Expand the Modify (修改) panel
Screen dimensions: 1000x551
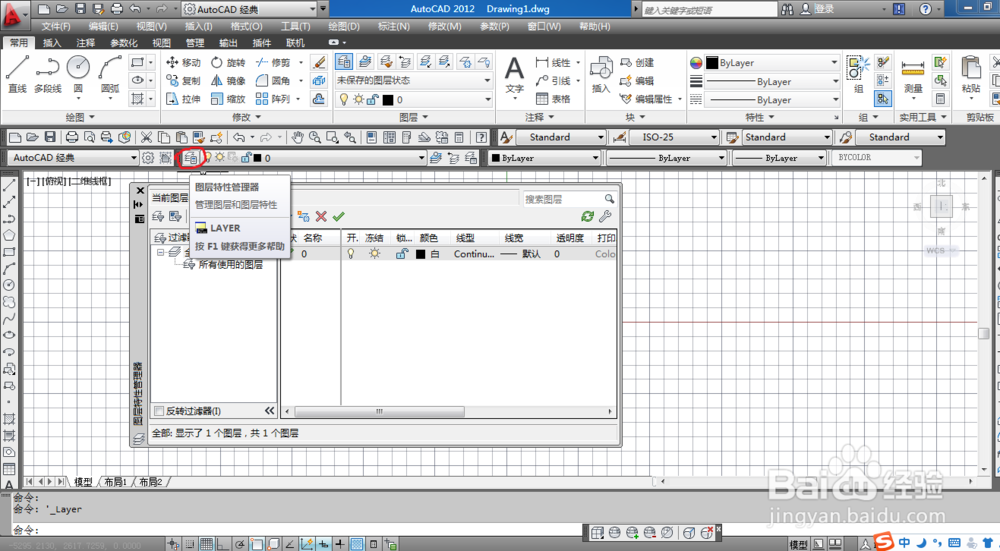click(x=246, y=117)
